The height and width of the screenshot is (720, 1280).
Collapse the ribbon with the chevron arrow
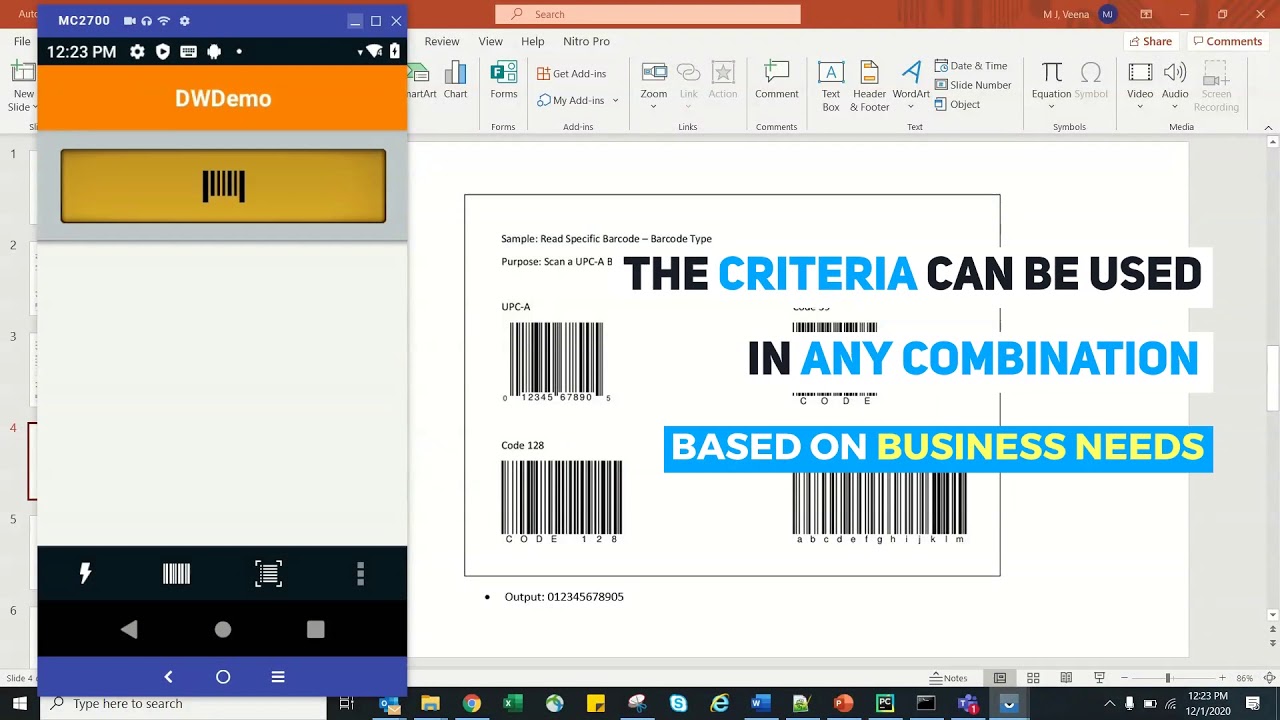tap(1269, 128)
